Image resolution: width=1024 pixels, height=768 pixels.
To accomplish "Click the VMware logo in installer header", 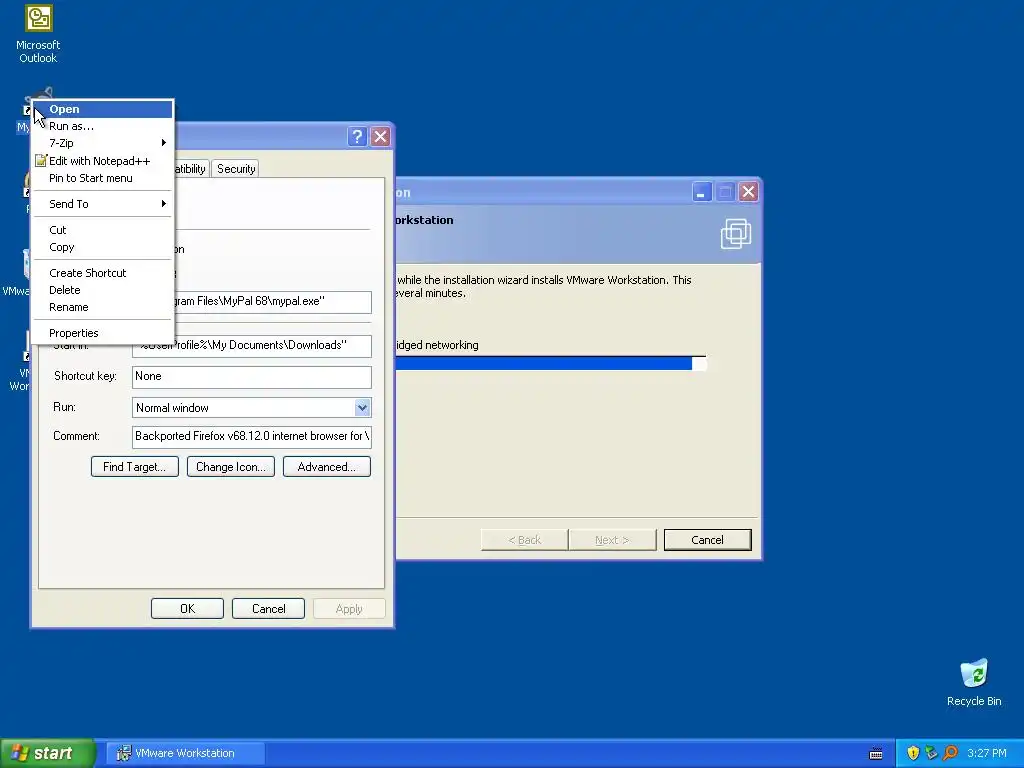I will (736, 234).
